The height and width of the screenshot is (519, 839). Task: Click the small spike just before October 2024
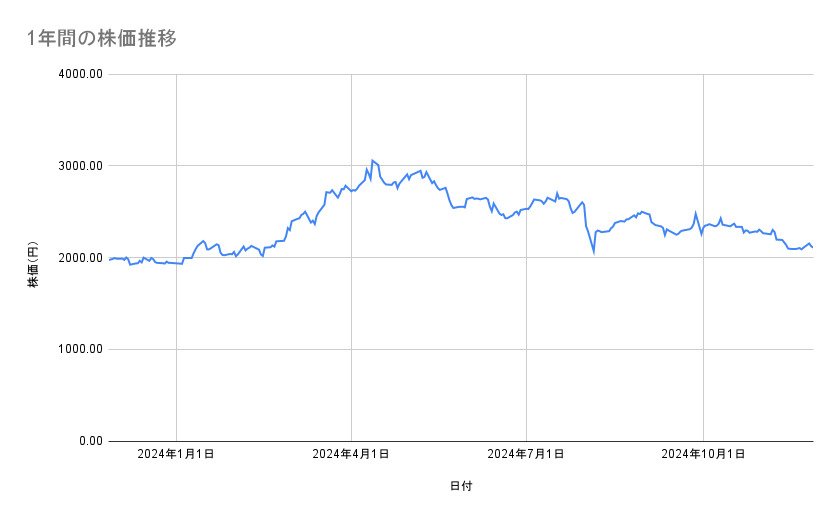tap(696, 214)
